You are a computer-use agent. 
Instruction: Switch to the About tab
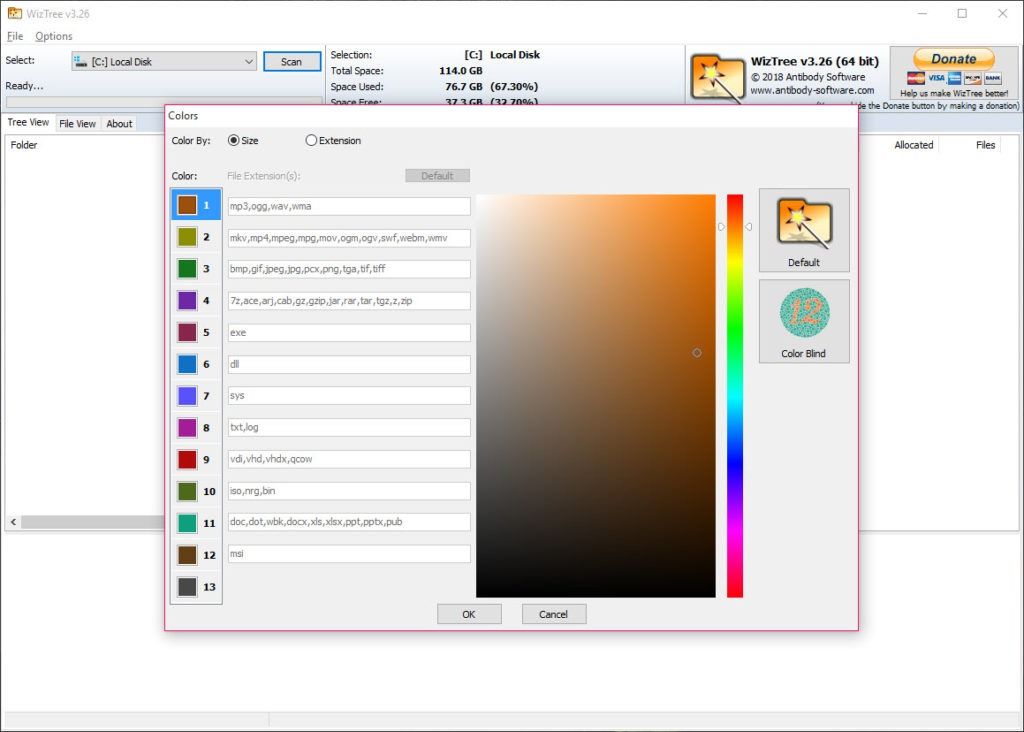(x=119, y=123)
